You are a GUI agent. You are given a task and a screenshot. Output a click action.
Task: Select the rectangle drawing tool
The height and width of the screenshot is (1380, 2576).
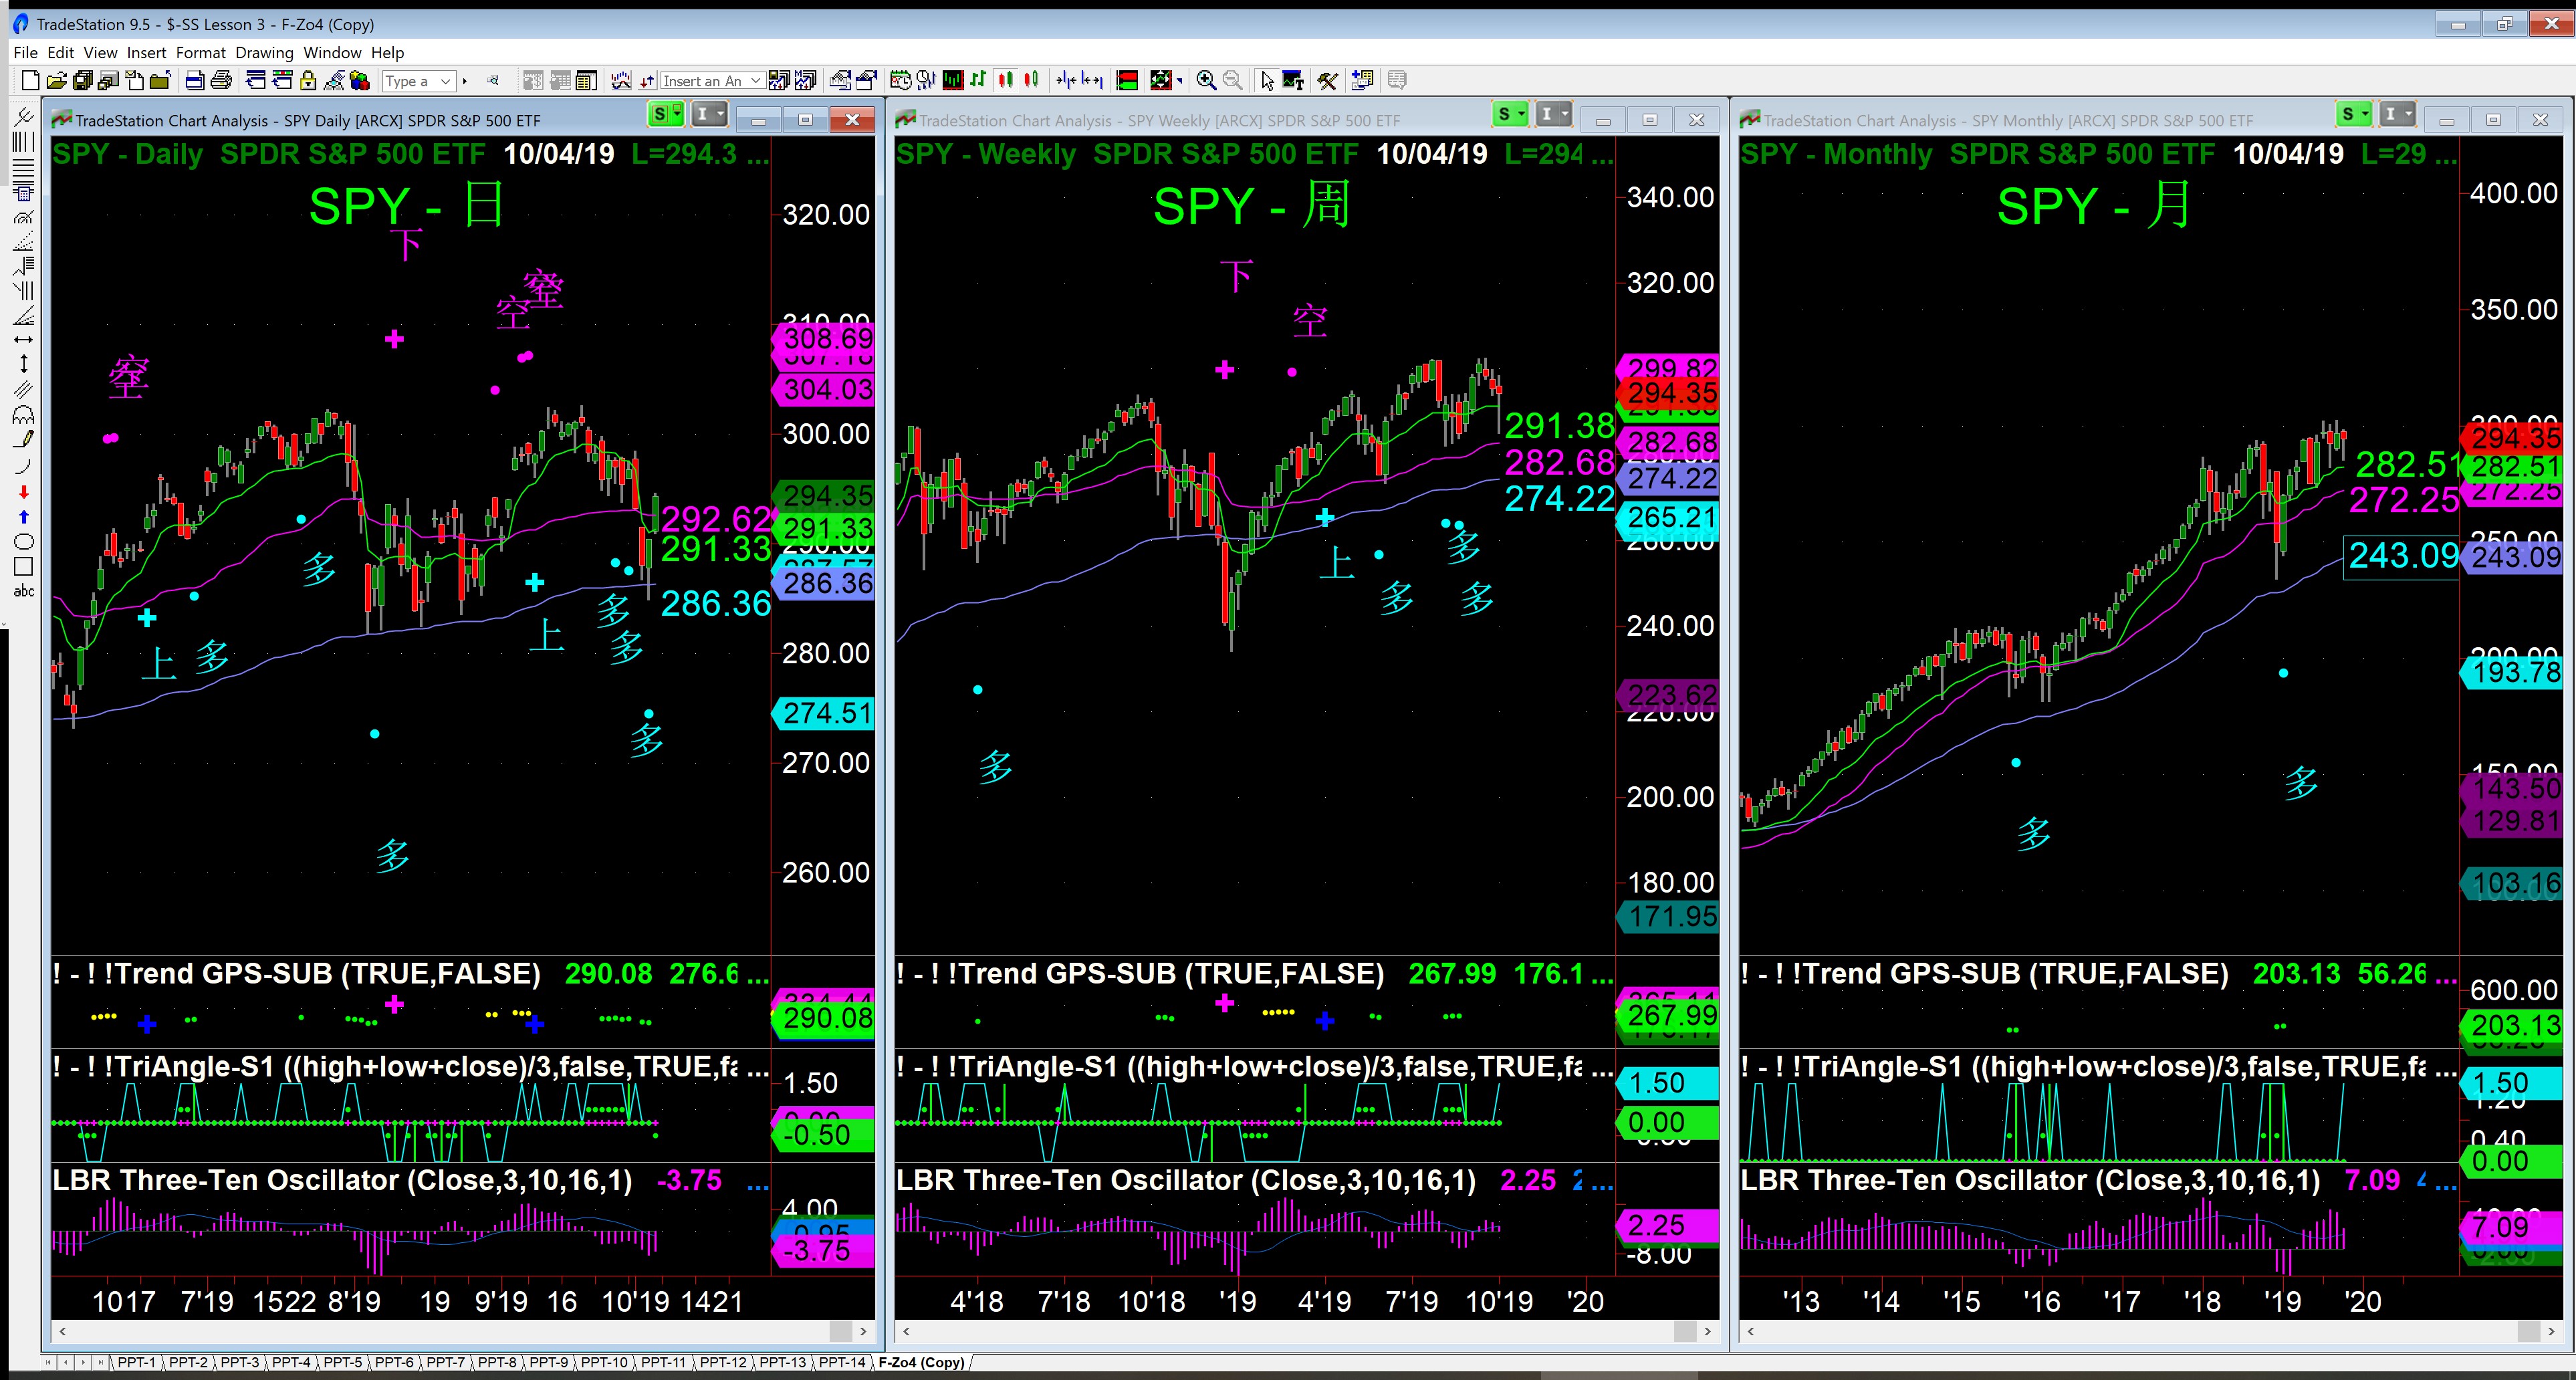pyautogui.click(x=24, y=567)
